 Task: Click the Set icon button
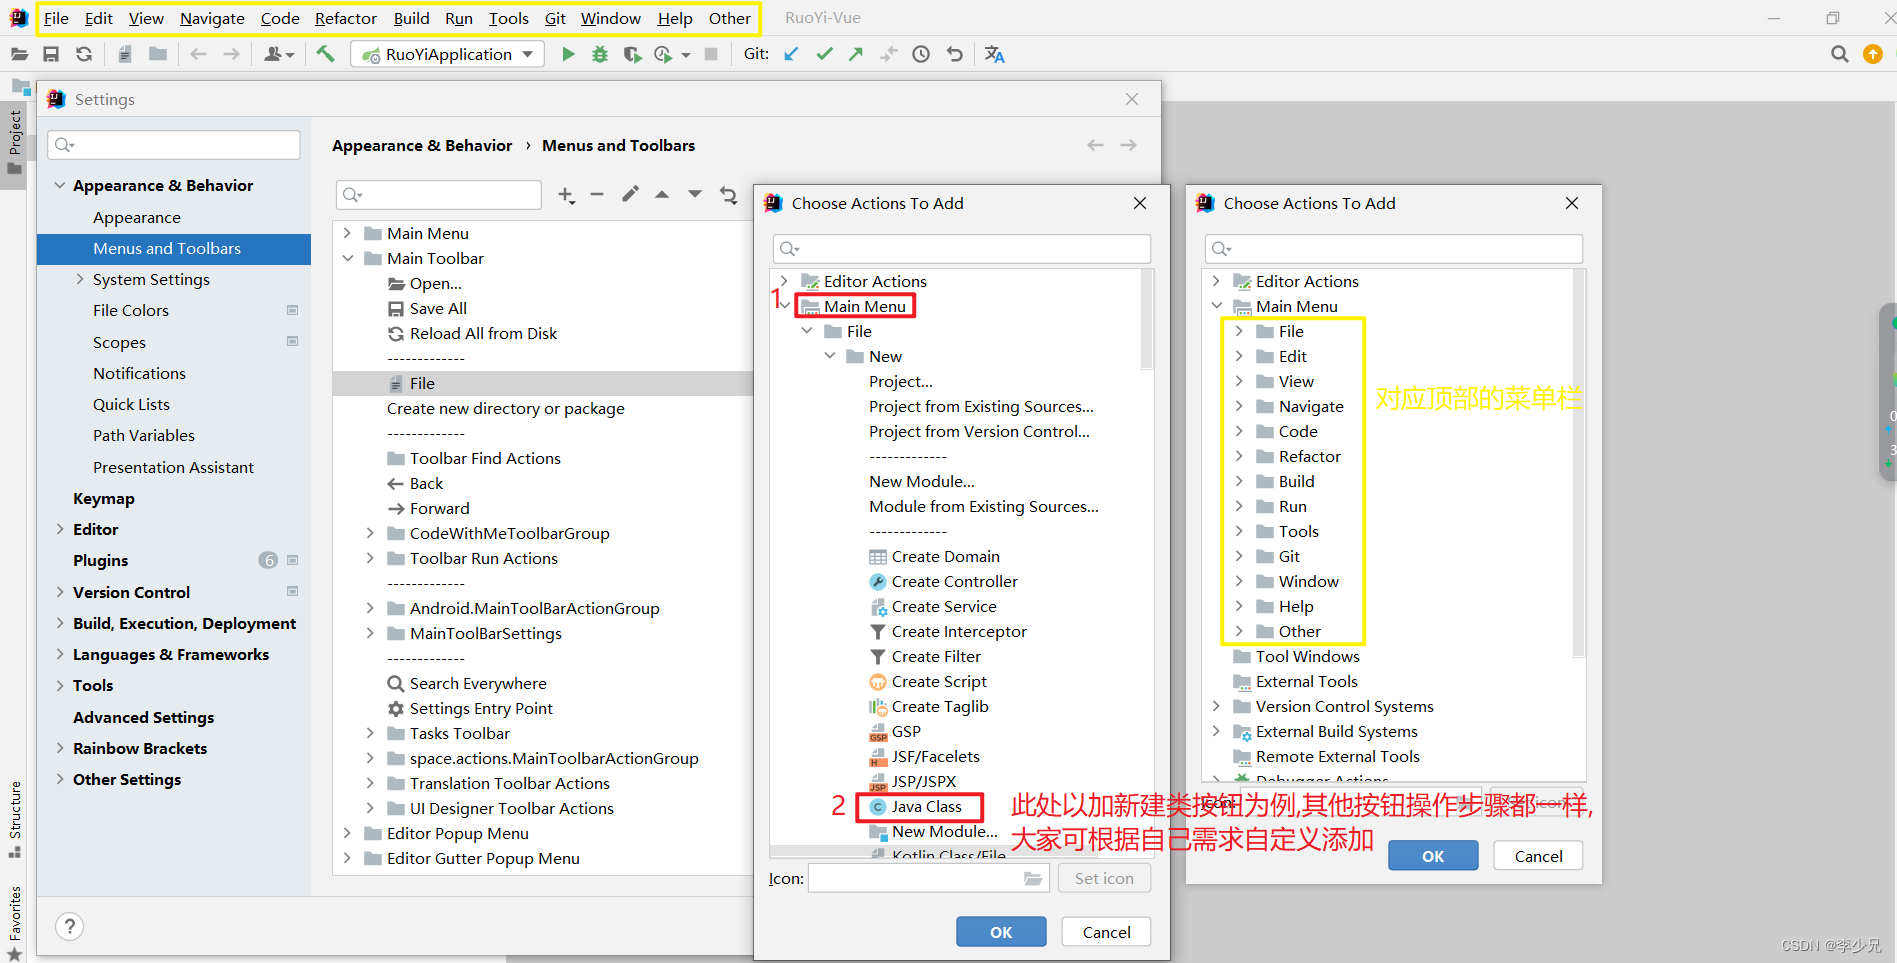pyautogui.click(x=1104, y=878)
